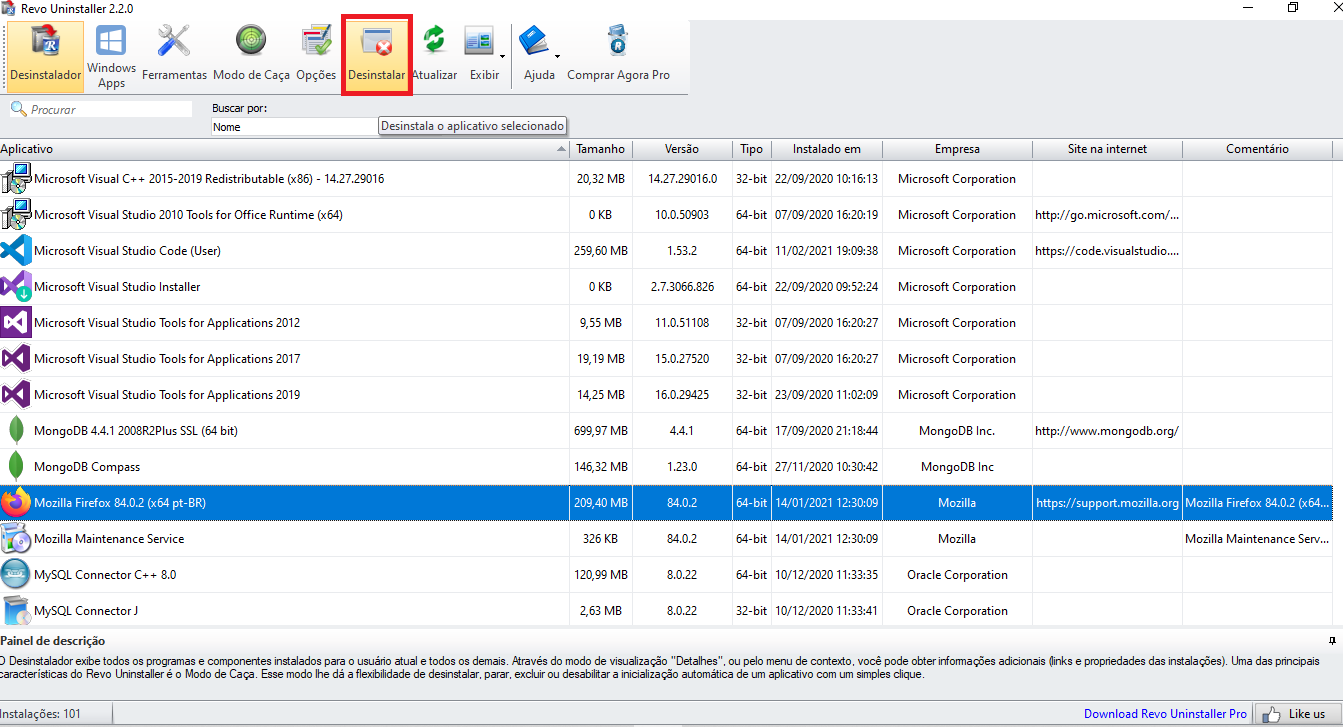
Task: Click version 14.27.29016.0 cell
Action: point(682,179)
